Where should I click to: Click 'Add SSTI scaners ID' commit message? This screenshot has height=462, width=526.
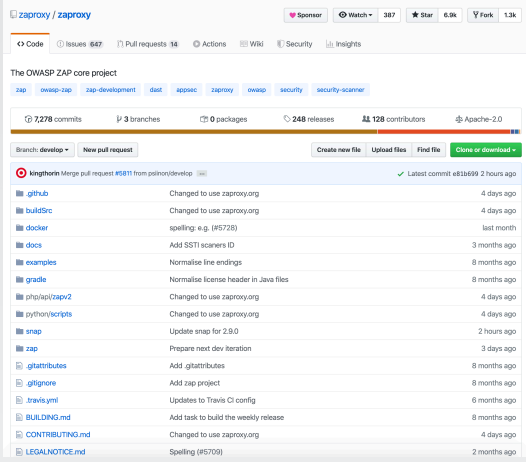[202, 245]
